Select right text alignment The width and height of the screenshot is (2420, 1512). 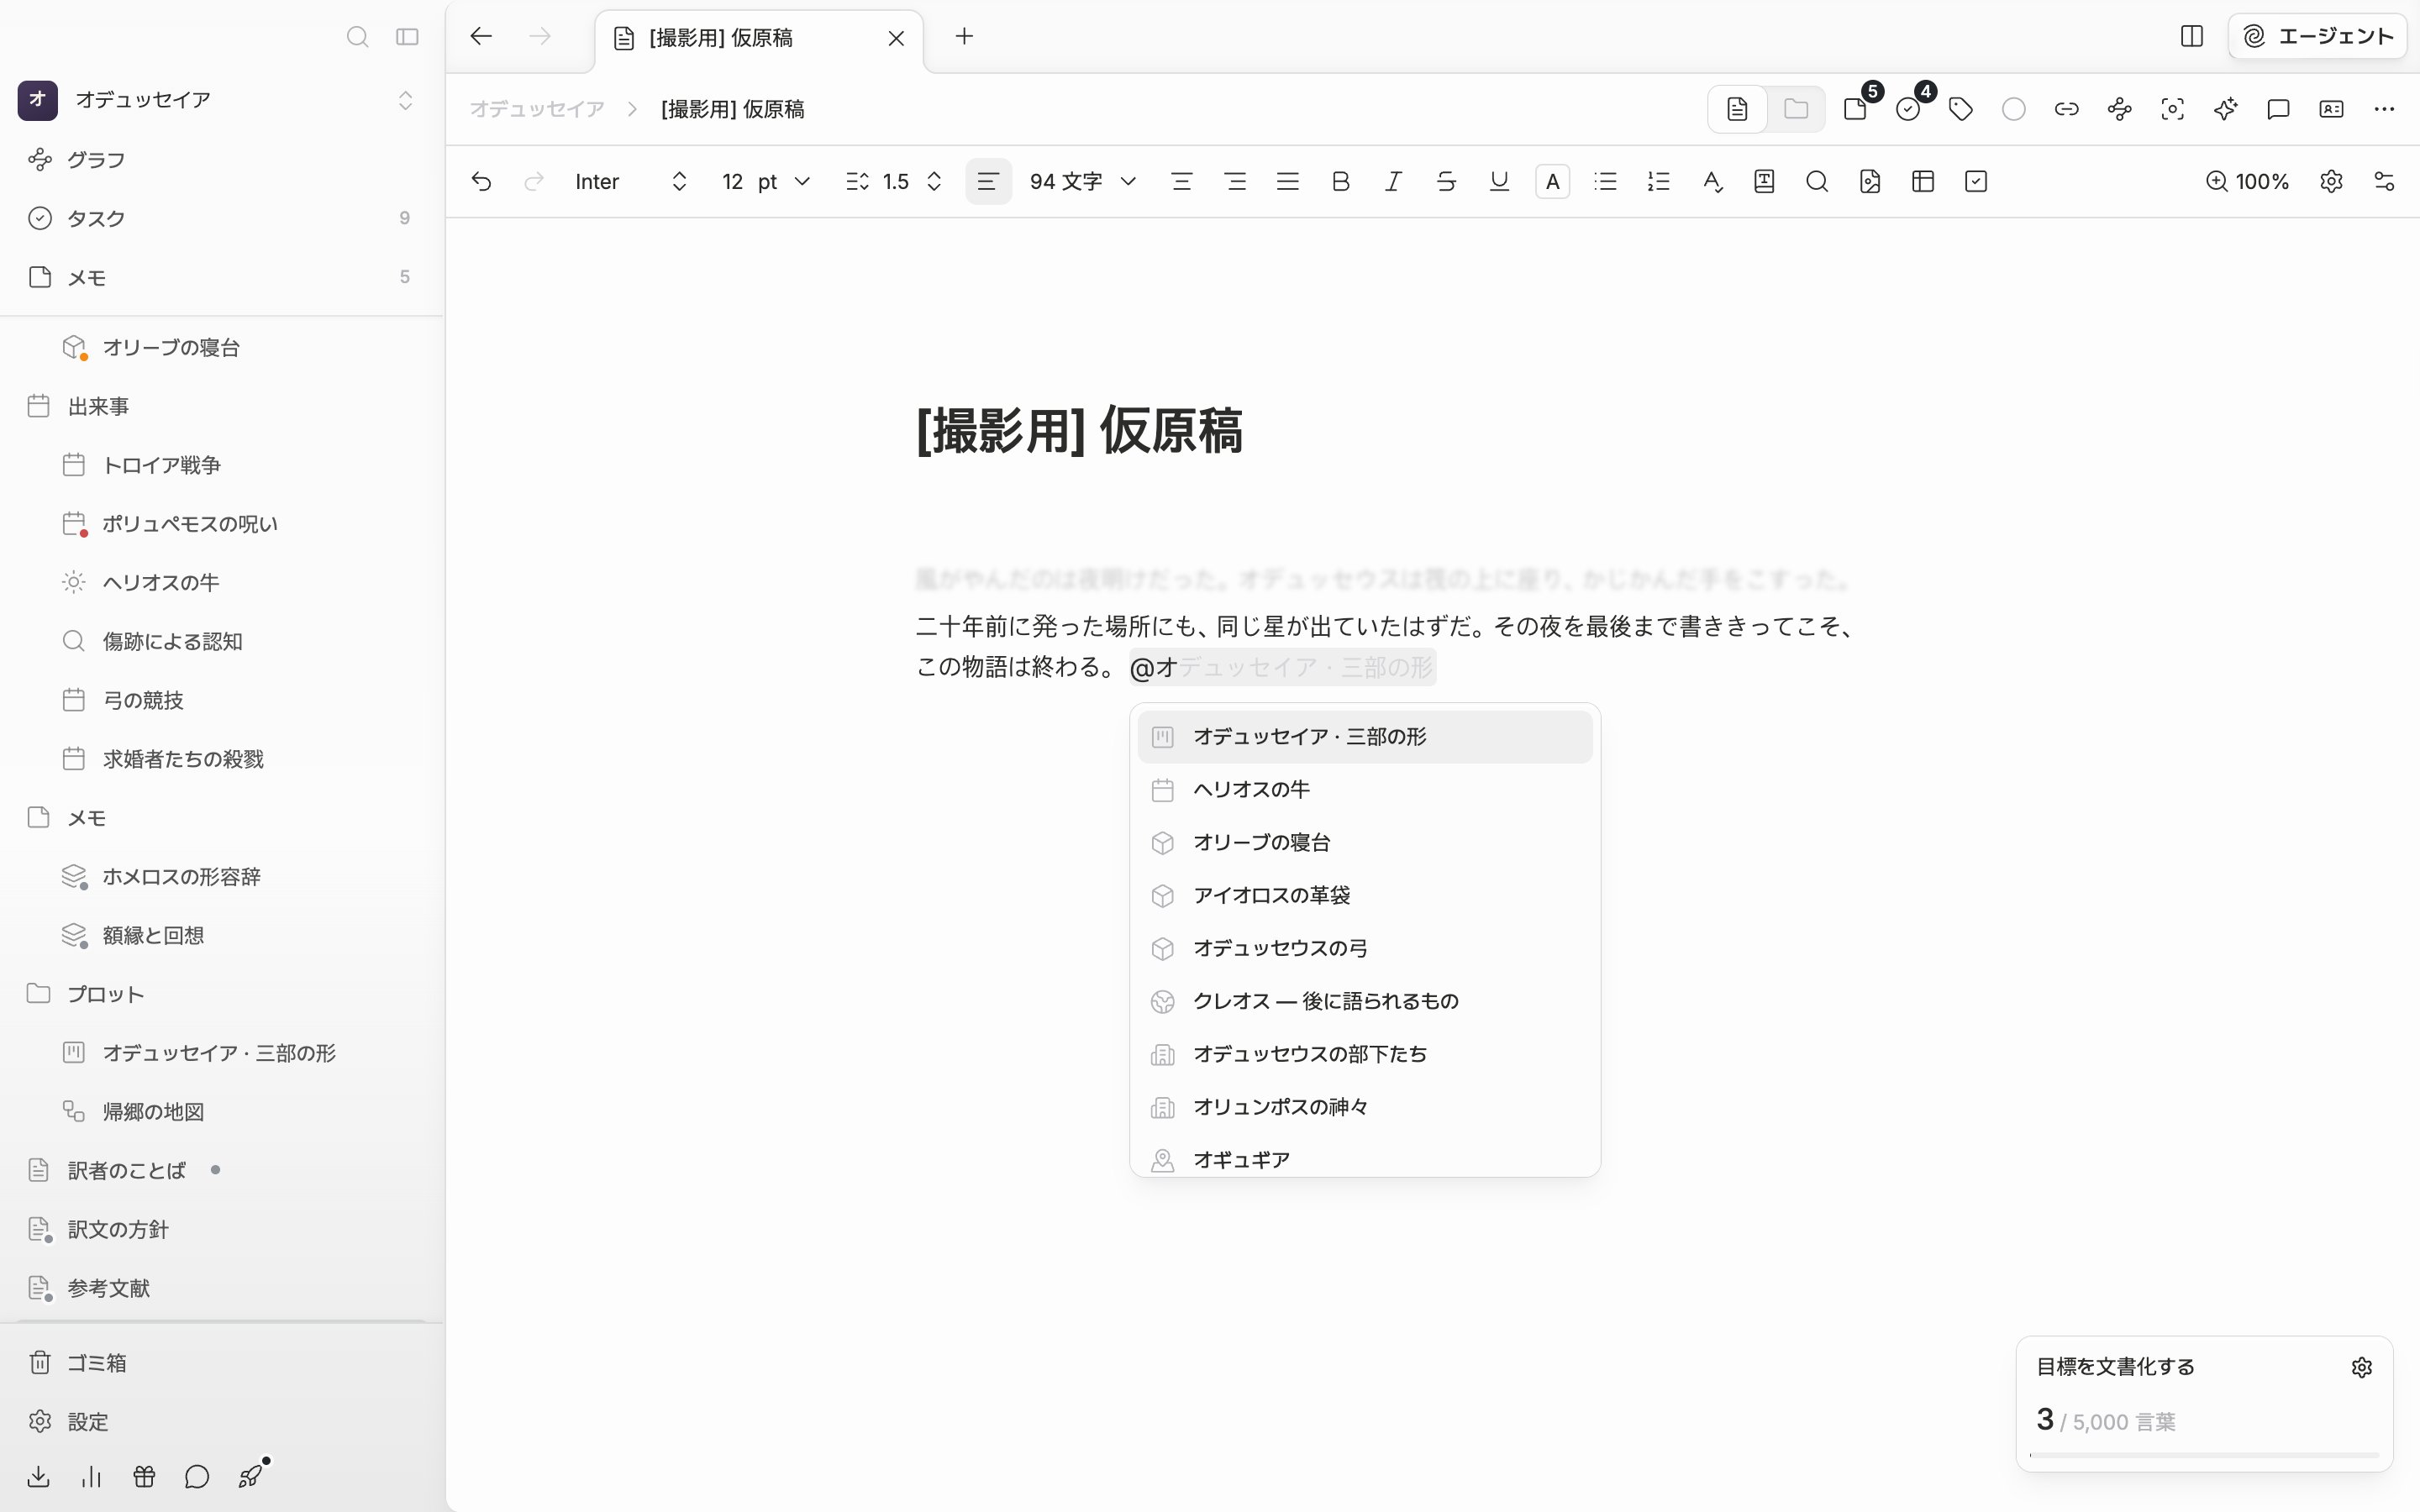coord(1235,181)
